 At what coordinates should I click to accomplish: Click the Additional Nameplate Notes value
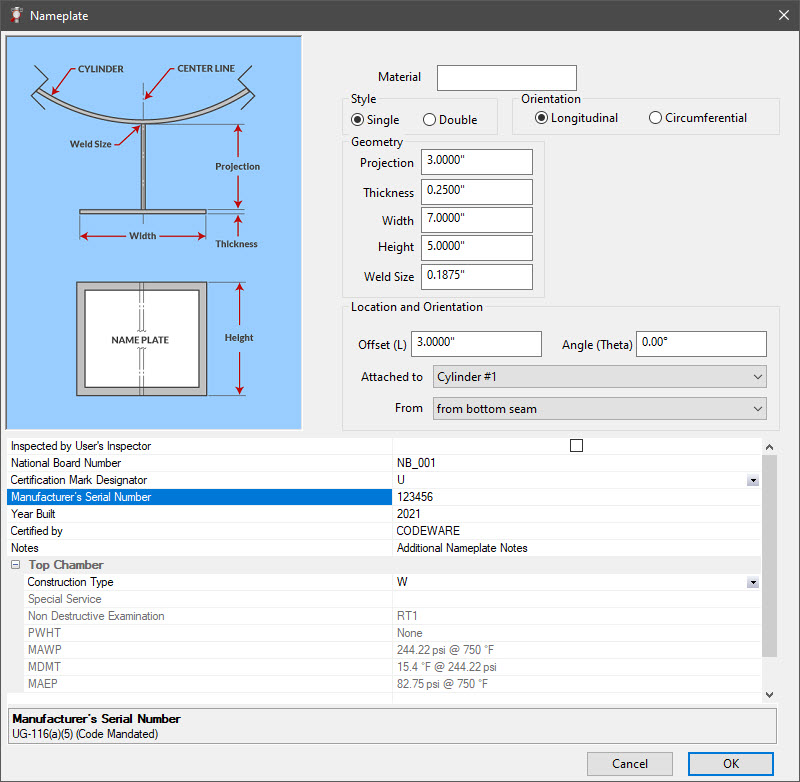[x=462, y=548]
